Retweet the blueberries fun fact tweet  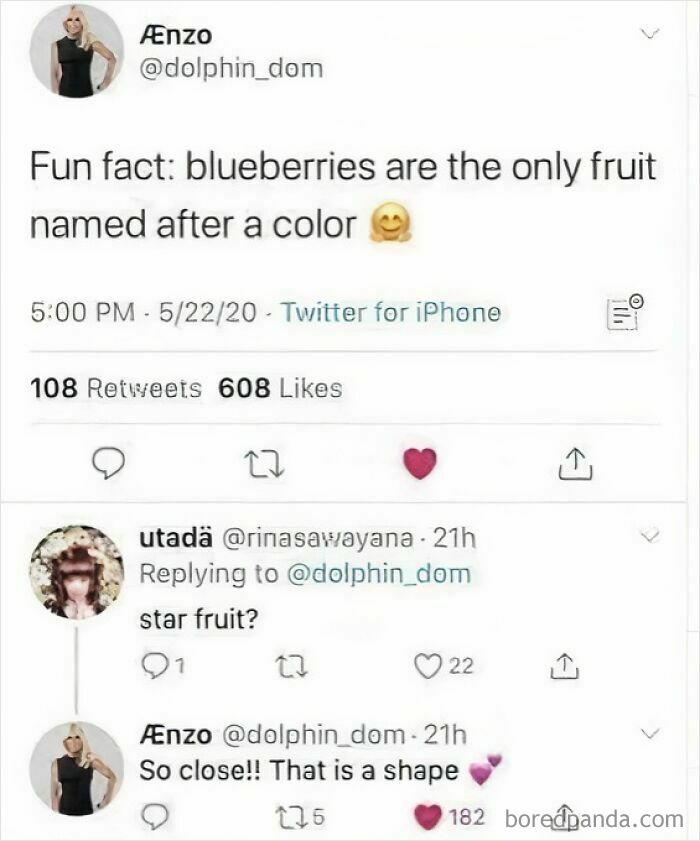pyautogui.click(x=265, y=463)
